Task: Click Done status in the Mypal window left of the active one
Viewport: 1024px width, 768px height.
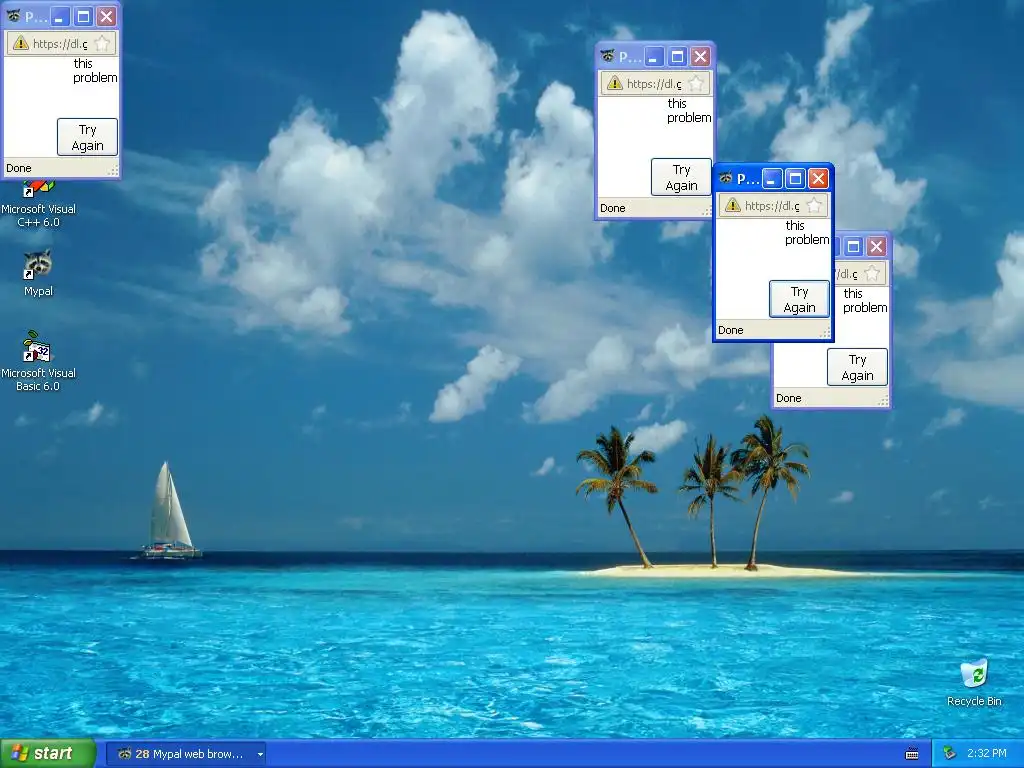Action: [613, 208]
